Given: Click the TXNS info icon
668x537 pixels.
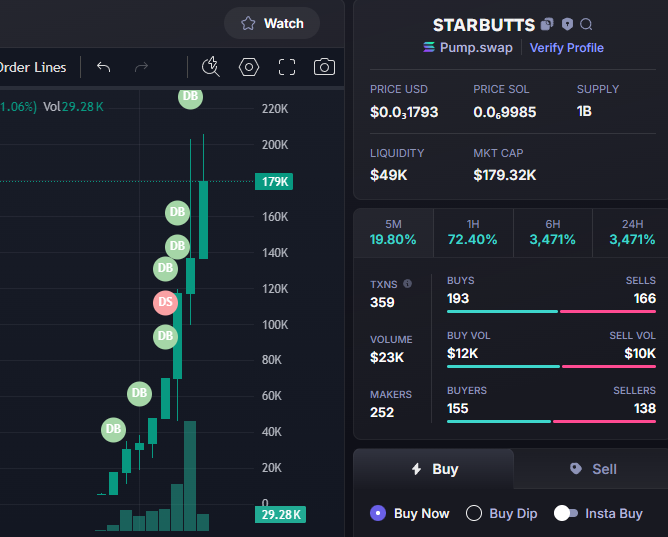Looking at the screenshot, I should tap(408, 284).
